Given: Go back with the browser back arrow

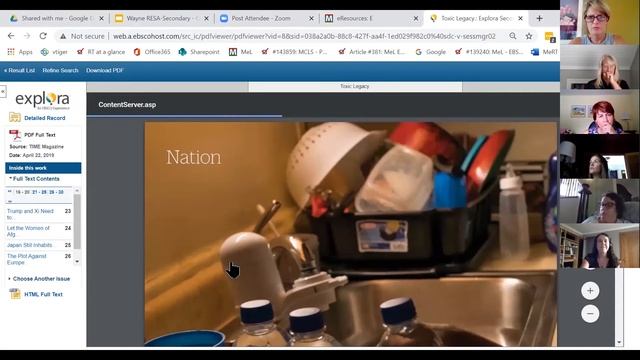Looking at the screenshot, I should tap(11, 36).
